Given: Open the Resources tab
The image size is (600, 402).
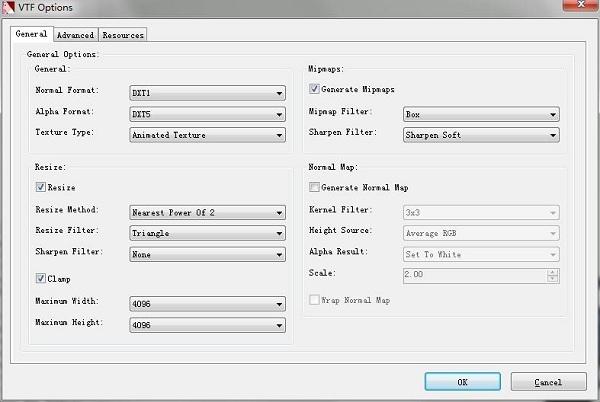Looking at the screenshot, I should point(122,35).
